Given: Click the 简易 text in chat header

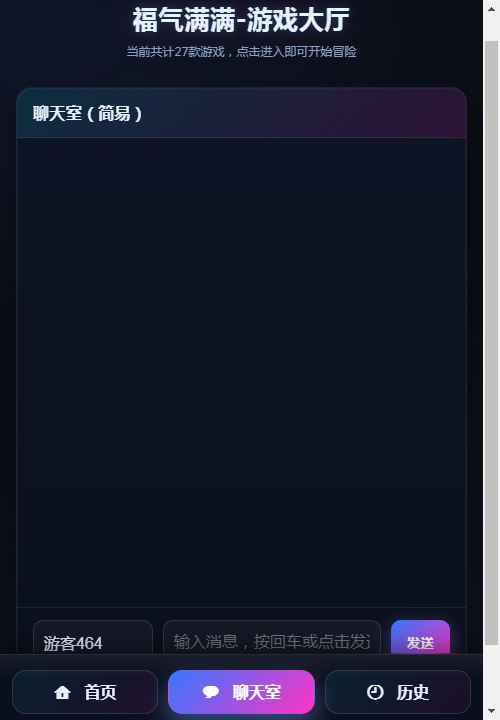Looking at the screenshot, I should (x=114, y=113).
